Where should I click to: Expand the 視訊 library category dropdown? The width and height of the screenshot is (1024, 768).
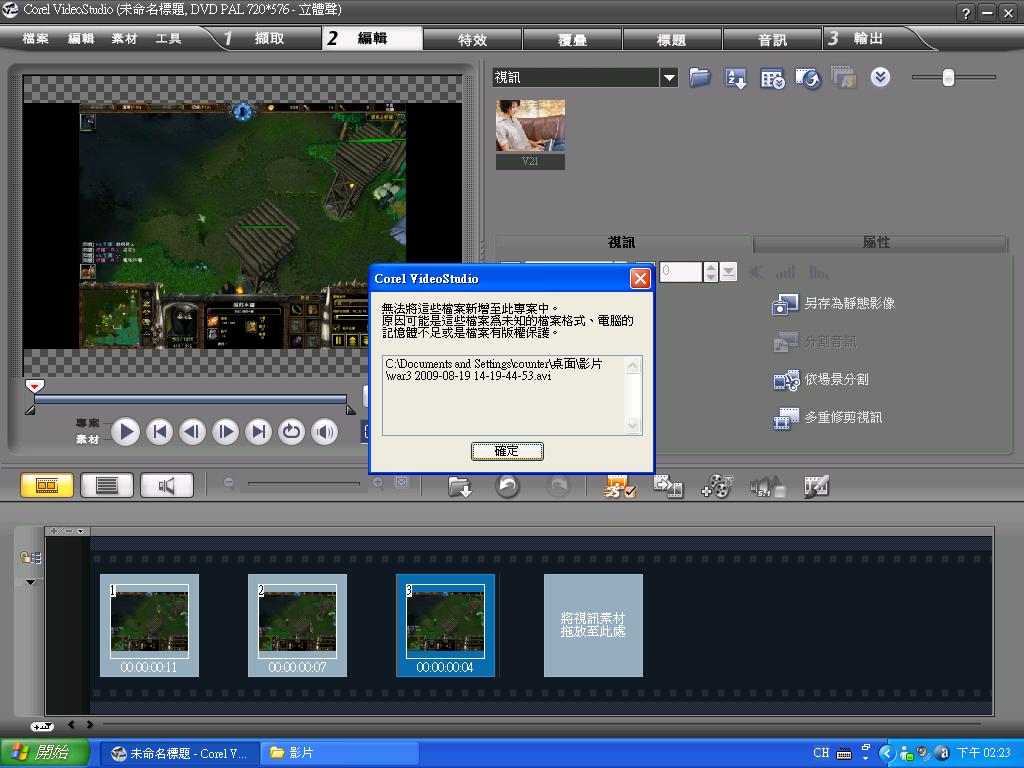coord(669,78)
